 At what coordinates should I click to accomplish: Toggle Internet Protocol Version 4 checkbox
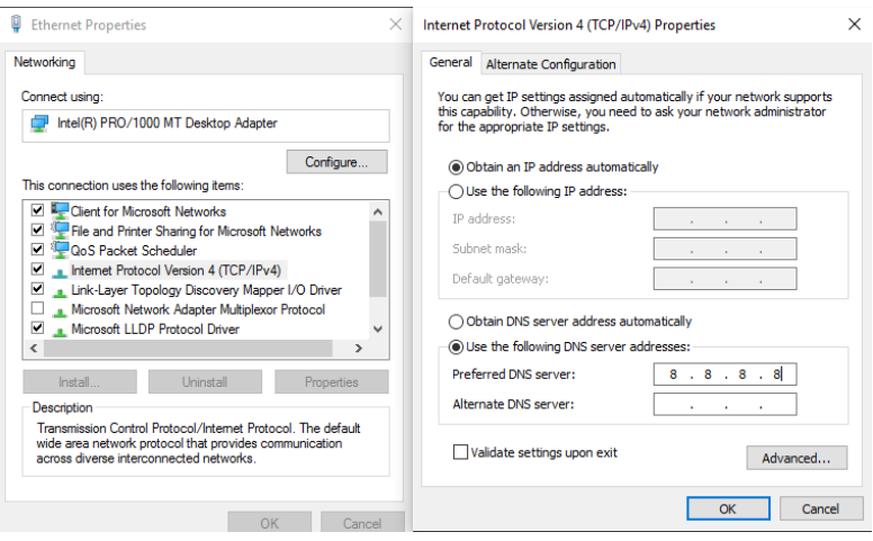point(37,269)
